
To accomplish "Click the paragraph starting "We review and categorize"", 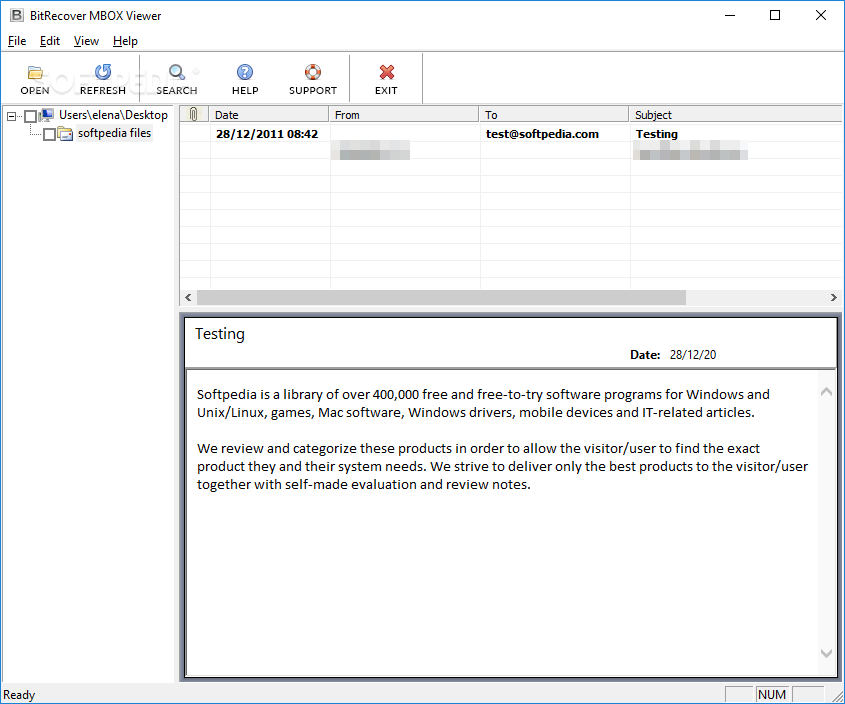I will tap(502, 466).
